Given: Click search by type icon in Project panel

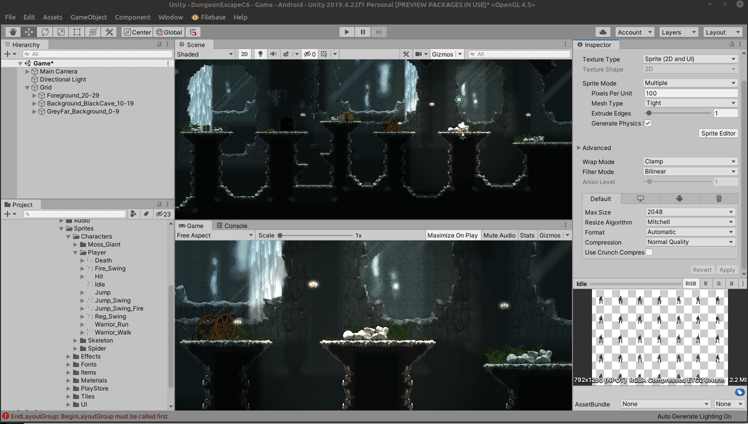Looking at the screenshot, I should (x=133, y=214).
